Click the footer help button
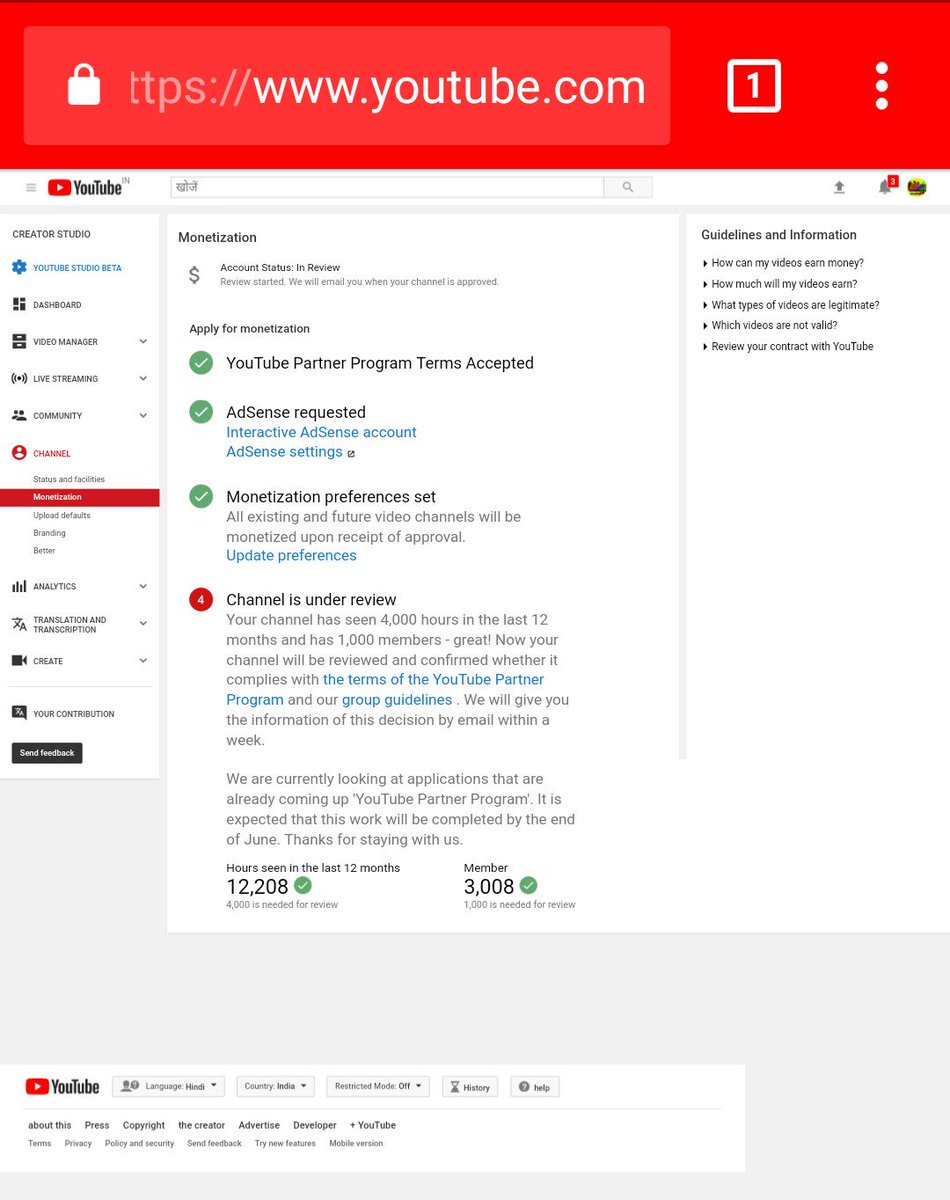This screenshot has width=950, height=1200. click(535, 1087)
